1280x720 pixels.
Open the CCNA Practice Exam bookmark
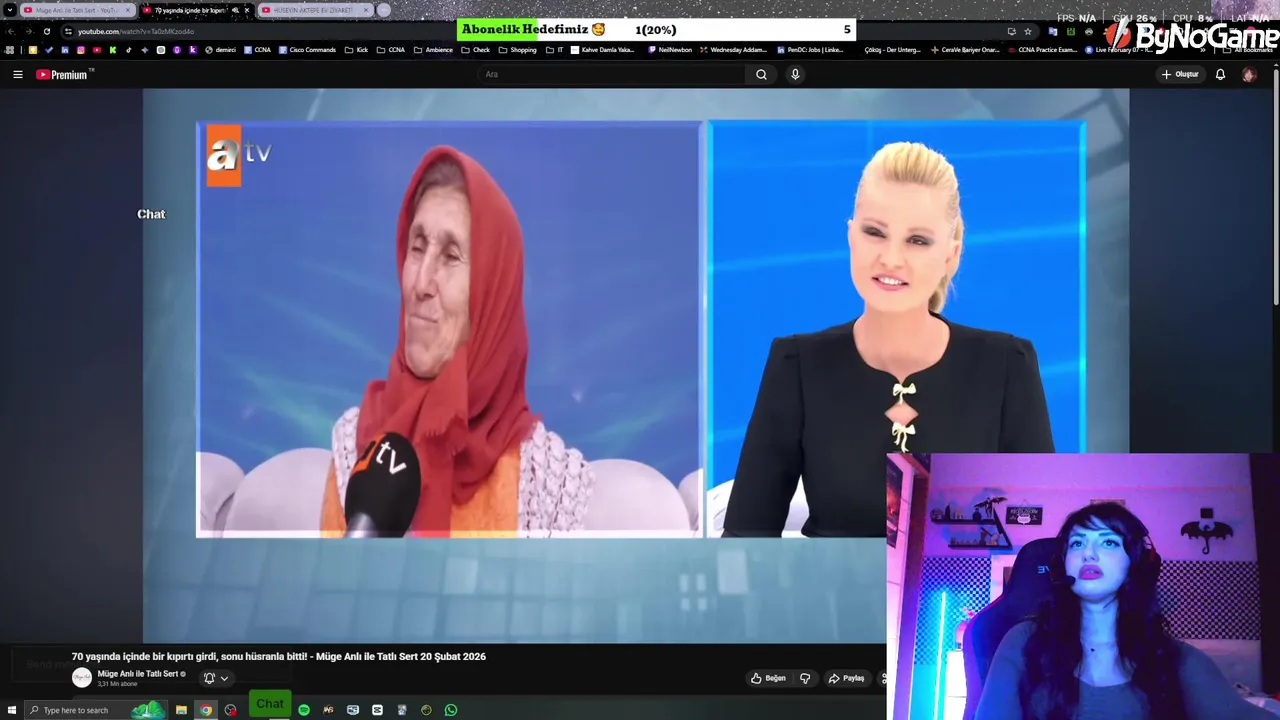(1041, 50)
